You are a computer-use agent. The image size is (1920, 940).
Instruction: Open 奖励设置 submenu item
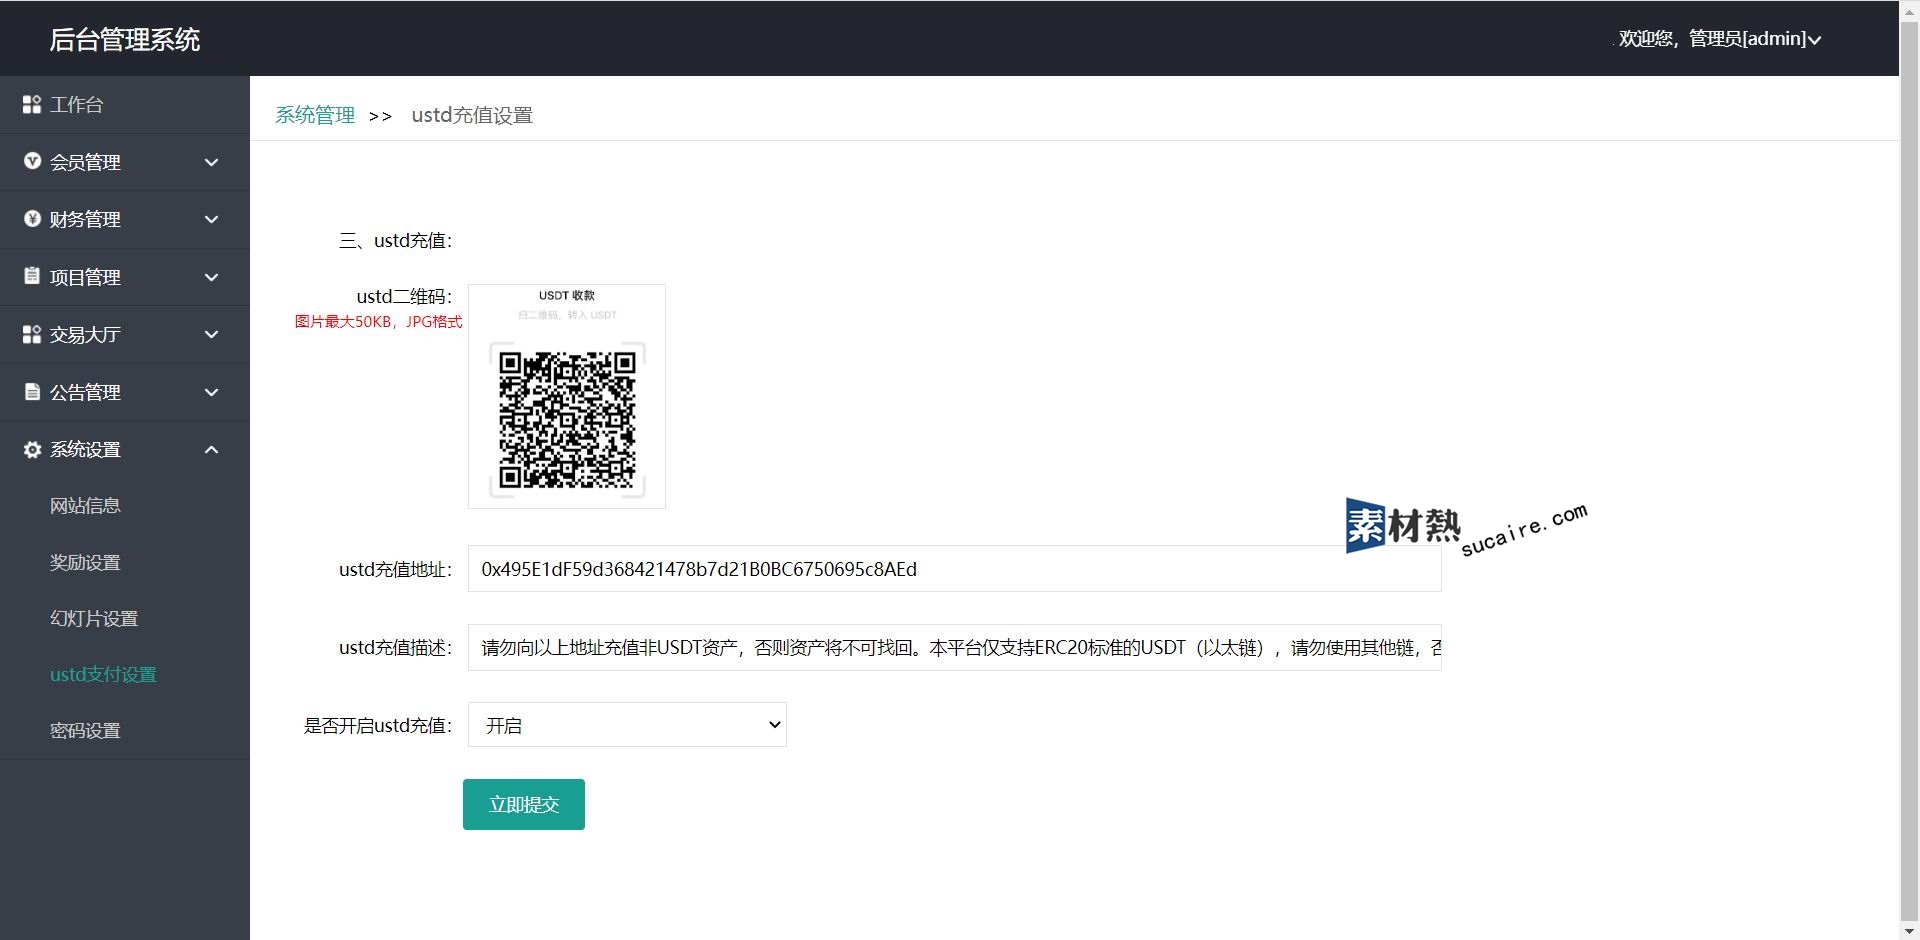coord(85,562)
